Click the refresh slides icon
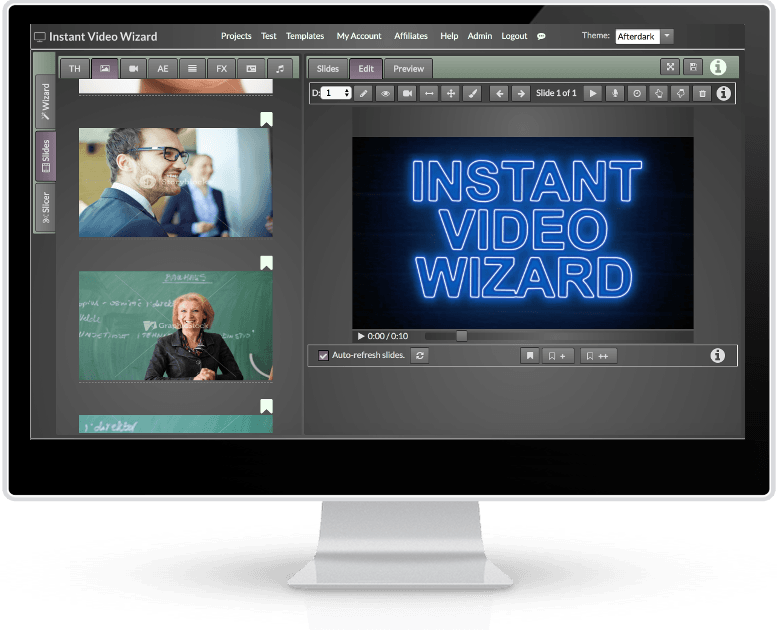The image size is (777, 630). pyautogui.click(x=420, y=355)
